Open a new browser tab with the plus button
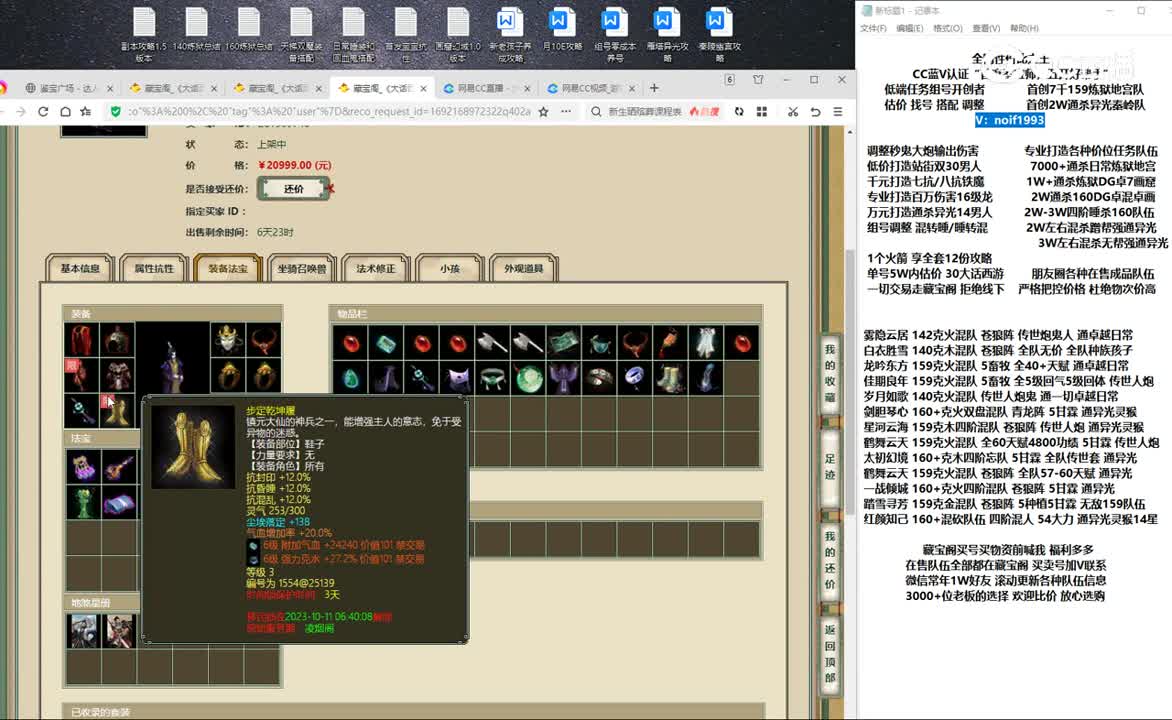 (x=654, y=88)
